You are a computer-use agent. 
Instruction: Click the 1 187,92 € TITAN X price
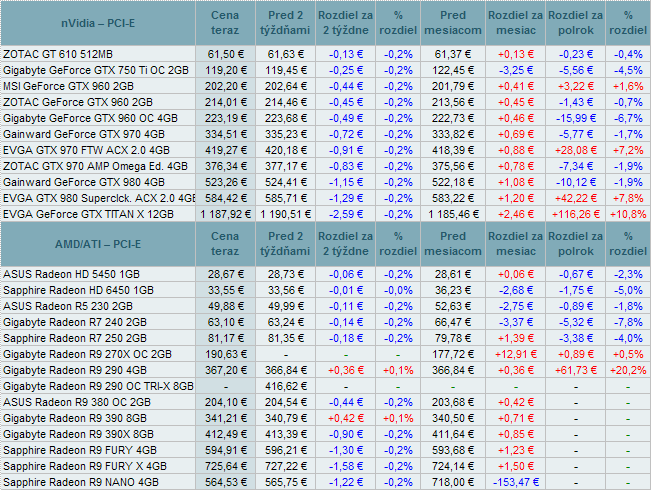(225, 214)
